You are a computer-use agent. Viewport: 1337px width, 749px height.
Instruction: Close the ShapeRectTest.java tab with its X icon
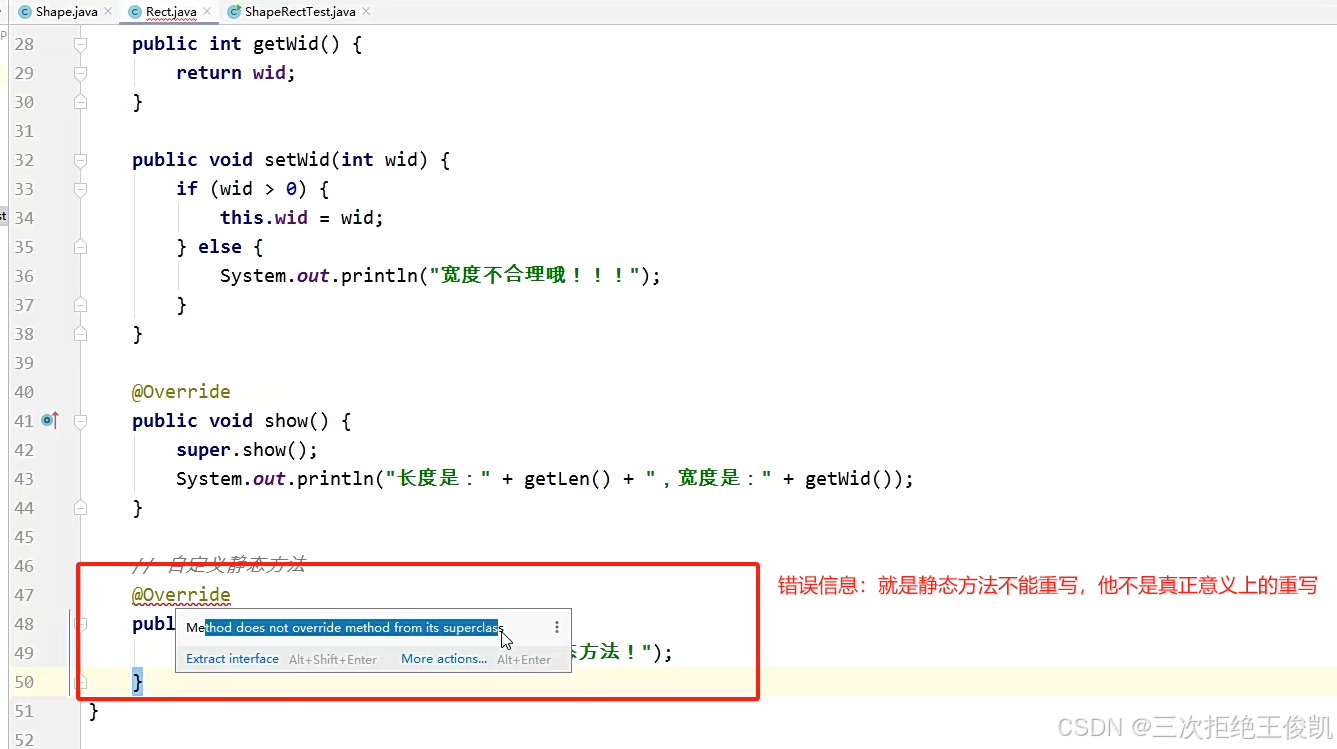coord(365,13)
